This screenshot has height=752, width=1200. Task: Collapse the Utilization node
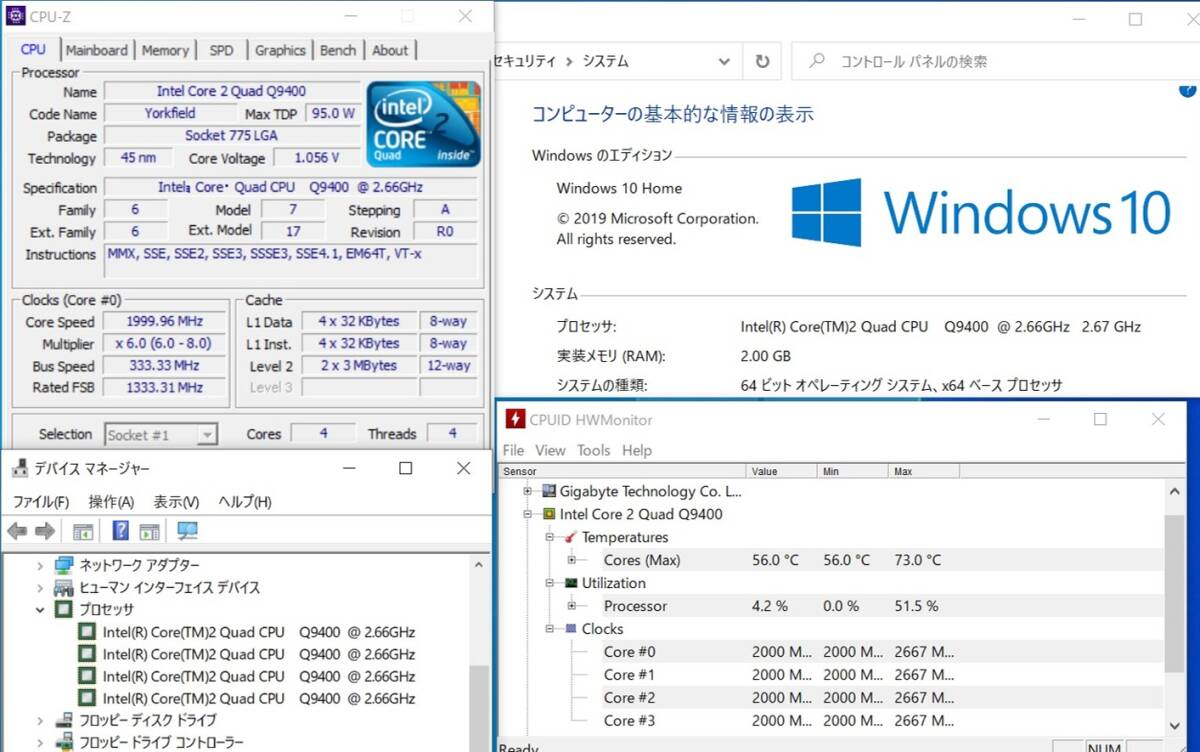point(549,583)
